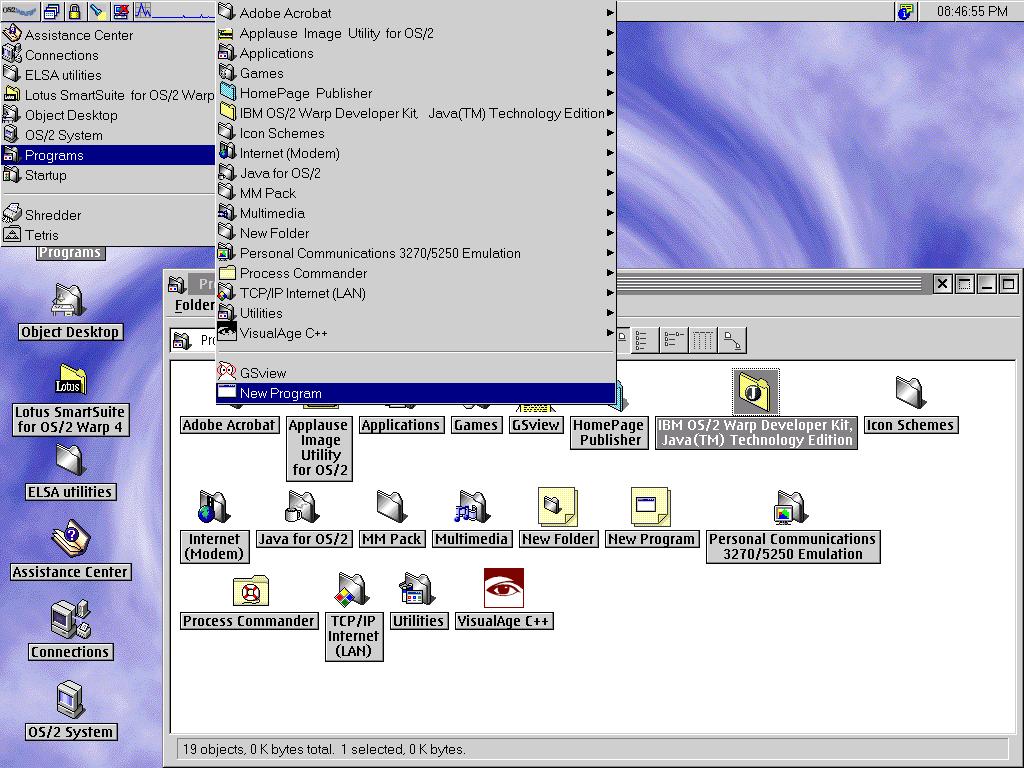Click the tray icon beside the clock
Image resolution: width=1024 pixels, height=768 pixels.
905,11
